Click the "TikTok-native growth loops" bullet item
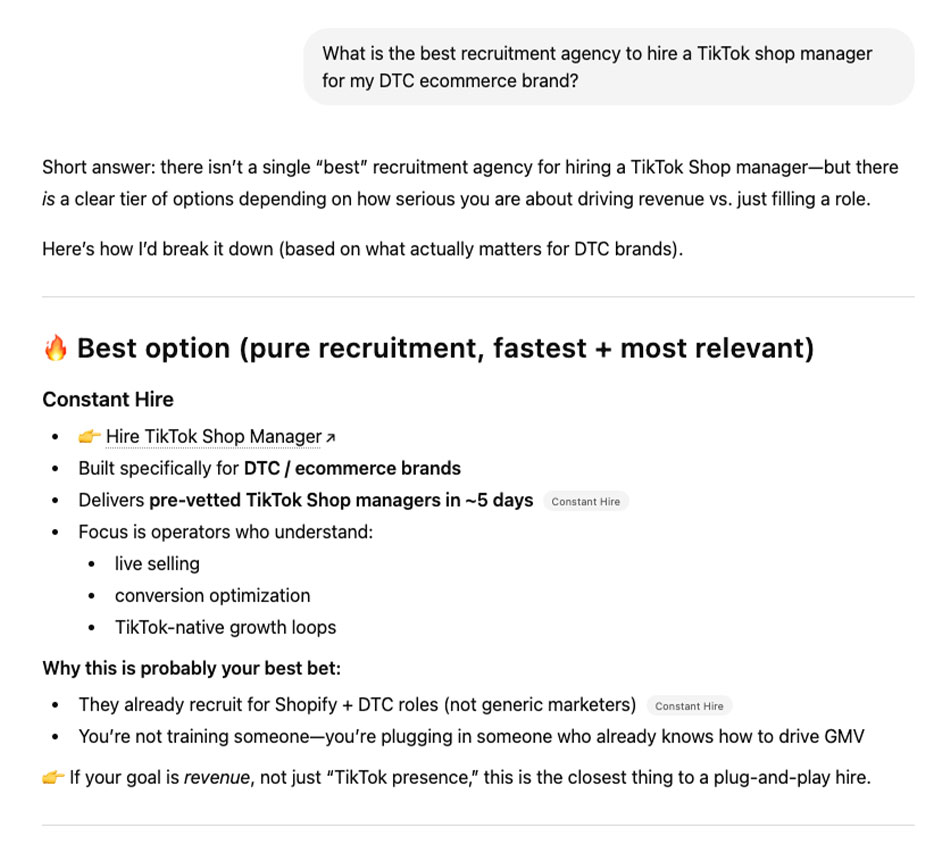The image size is (950, 850). pos(225,628)
